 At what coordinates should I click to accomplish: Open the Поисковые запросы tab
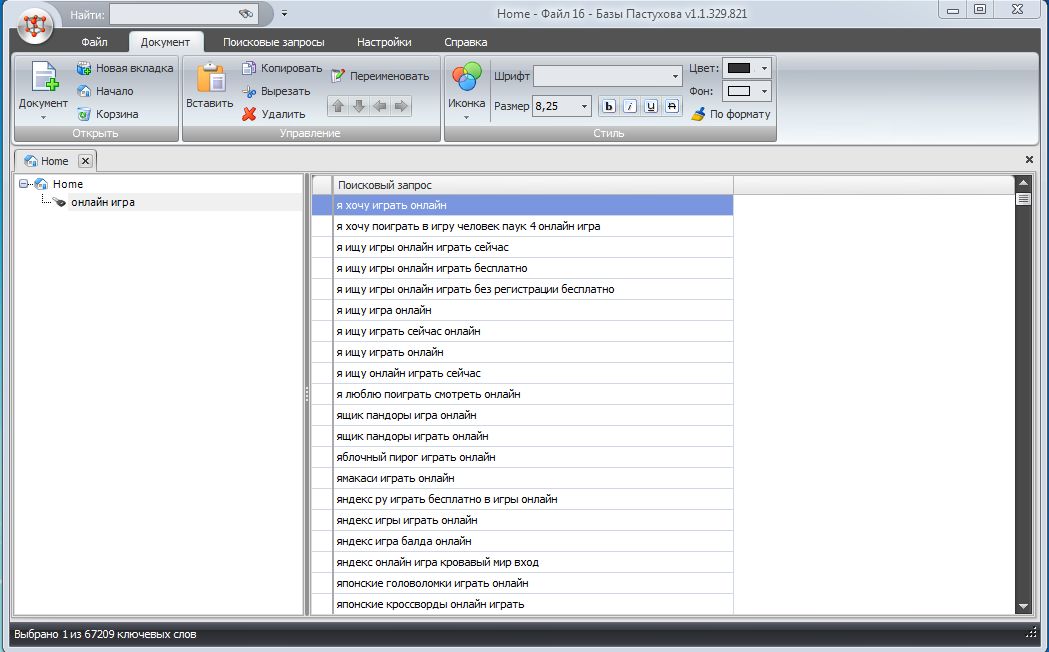[x=274, y=41]
